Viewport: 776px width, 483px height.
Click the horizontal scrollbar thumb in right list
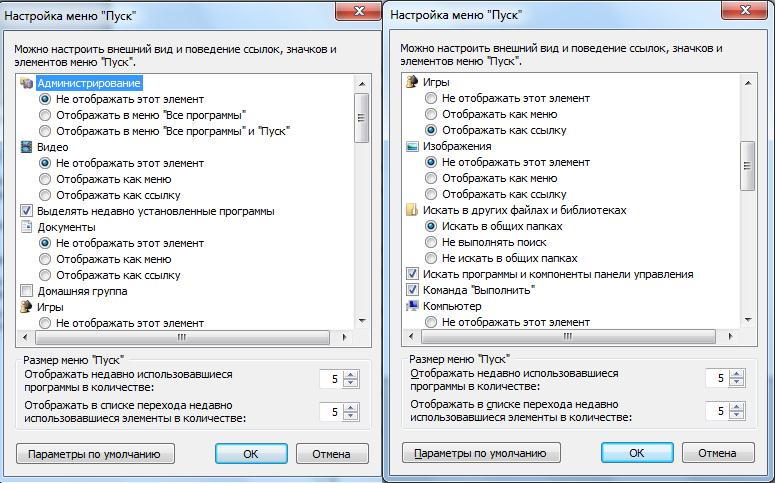pos(568,337)
